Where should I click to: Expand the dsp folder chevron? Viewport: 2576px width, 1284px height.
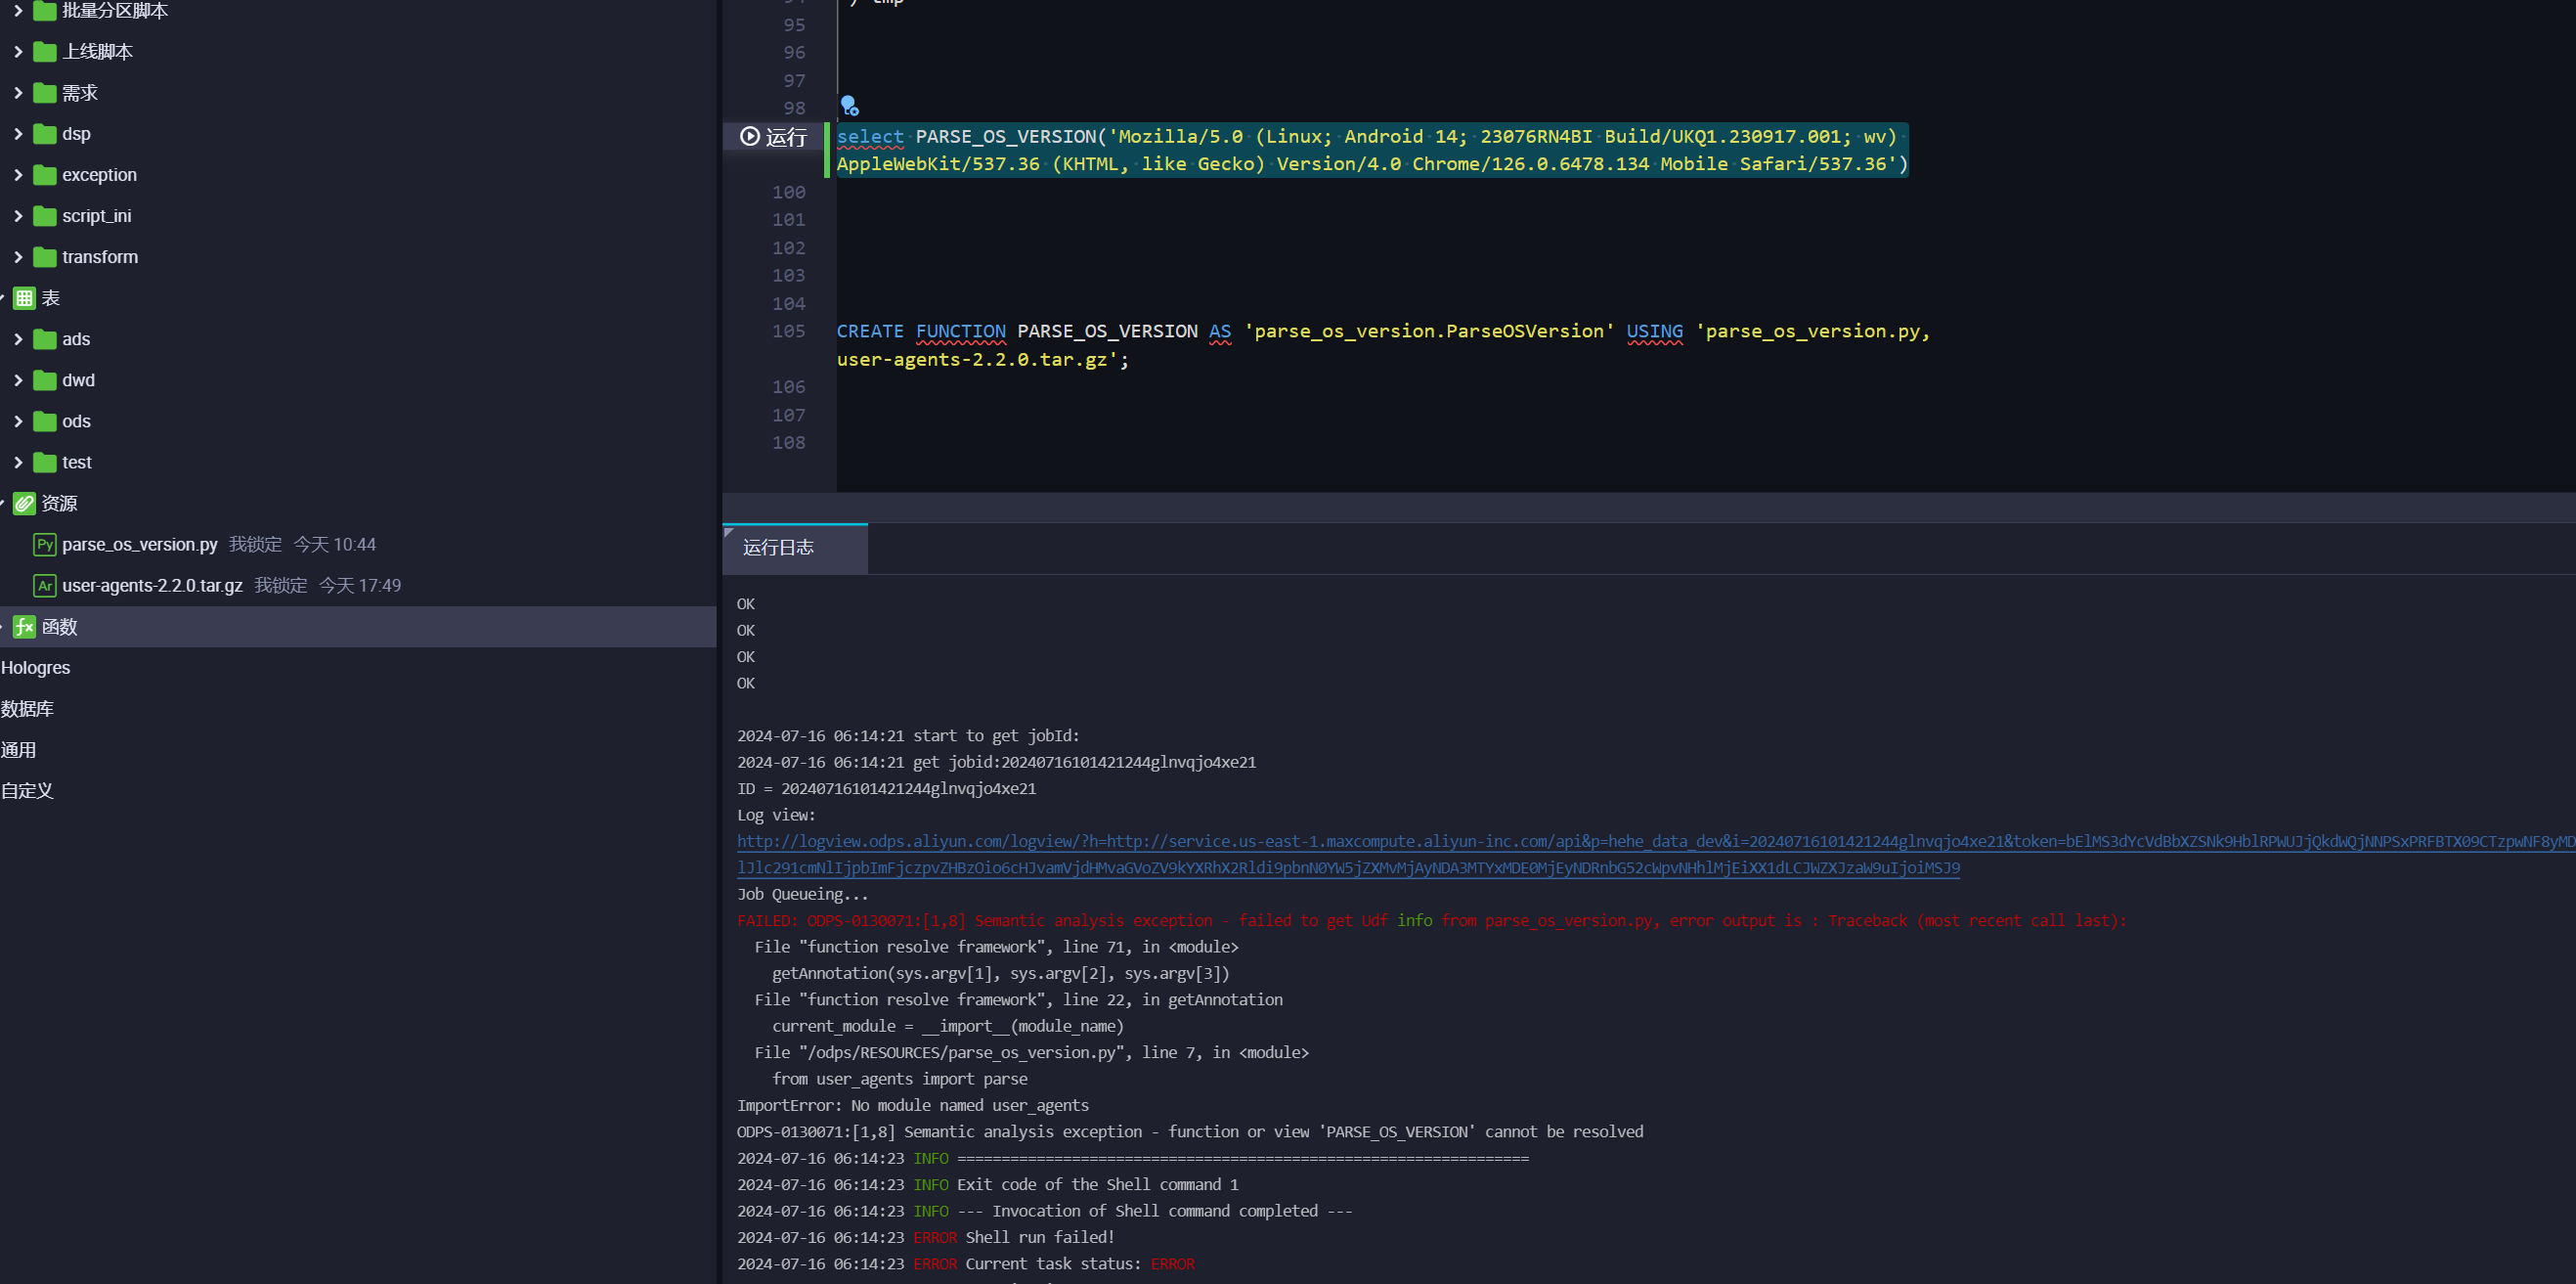coord(18,134)
